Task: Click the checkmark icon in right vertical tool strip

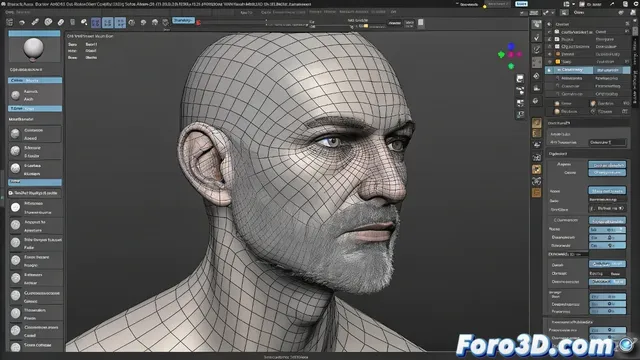Action: point(537,37)
